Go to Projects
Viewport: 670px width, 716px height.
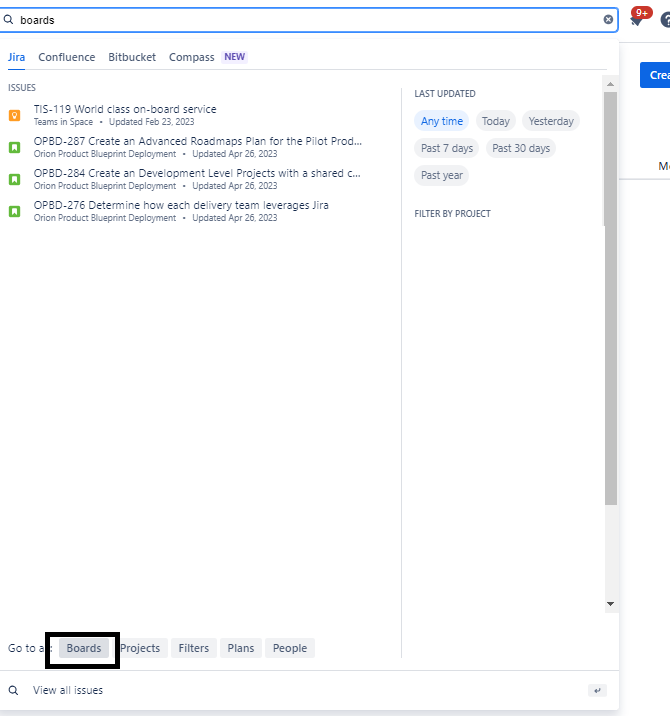coord(140,648)
